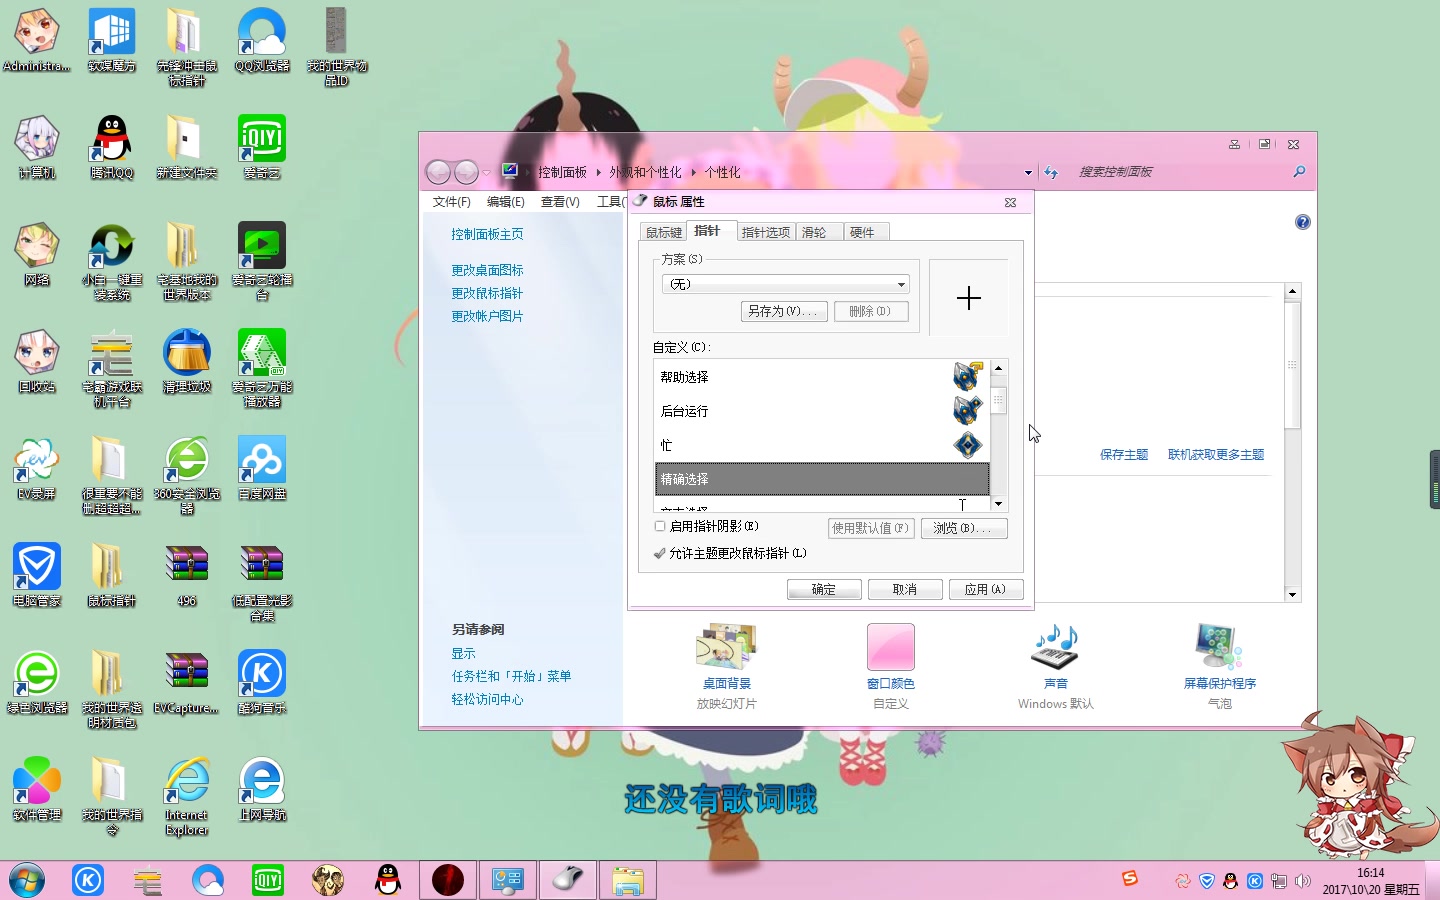Open the 文件(F) menu
This screenshot has width=1440, height=900.
pyautogui.click(x=452, y=202)
